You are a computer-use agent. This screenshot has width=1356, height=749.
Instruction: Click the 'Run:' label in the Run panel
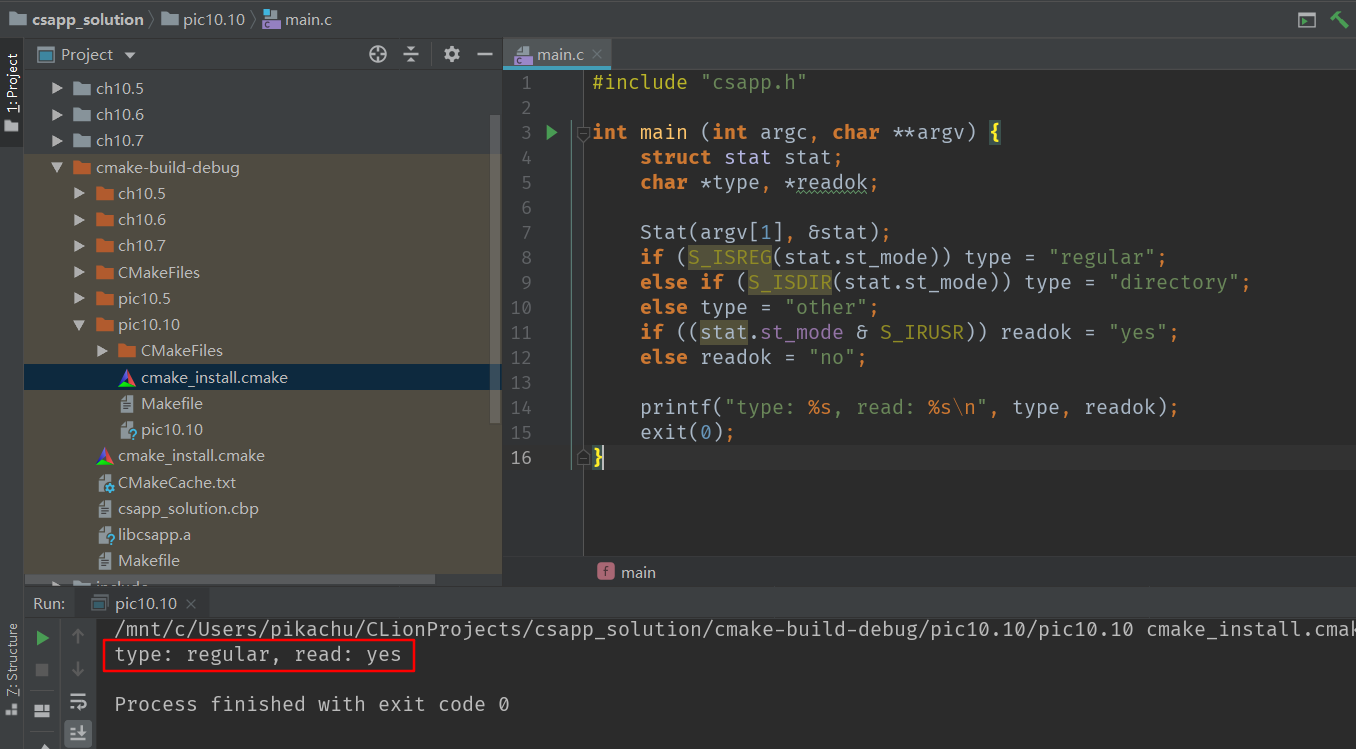(49, 603)
